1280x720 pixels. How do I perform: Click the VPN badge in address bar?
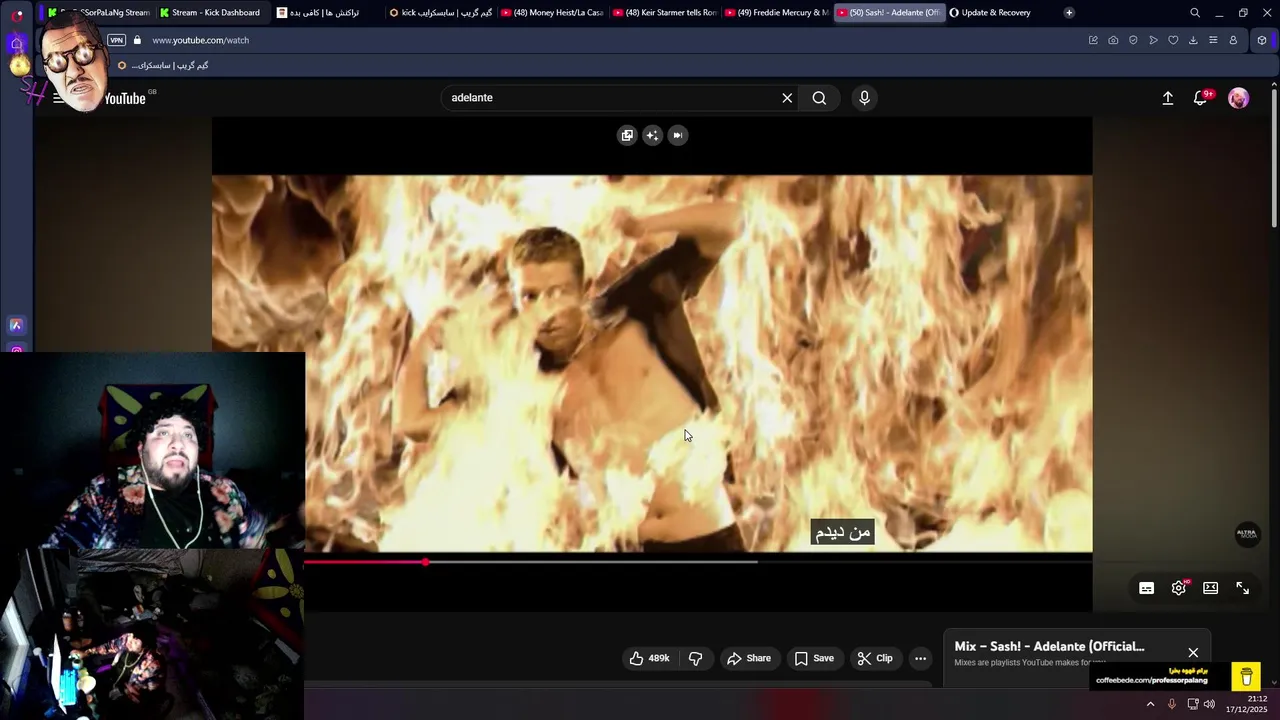point(117,40)
